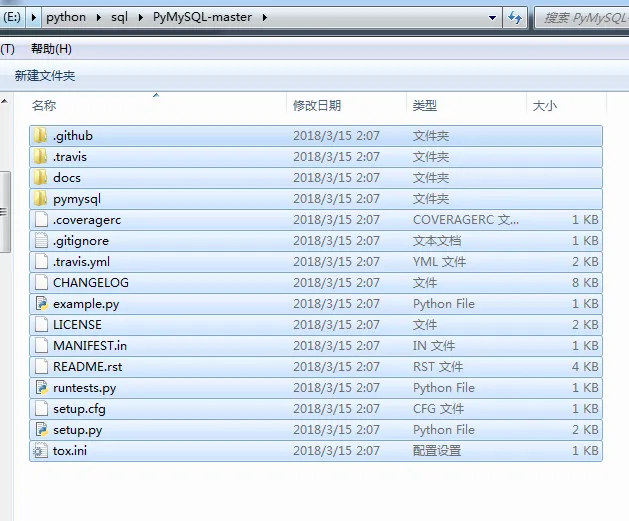Select the file name .gitignore
The image size is (629, 521).
coord(81,241)
